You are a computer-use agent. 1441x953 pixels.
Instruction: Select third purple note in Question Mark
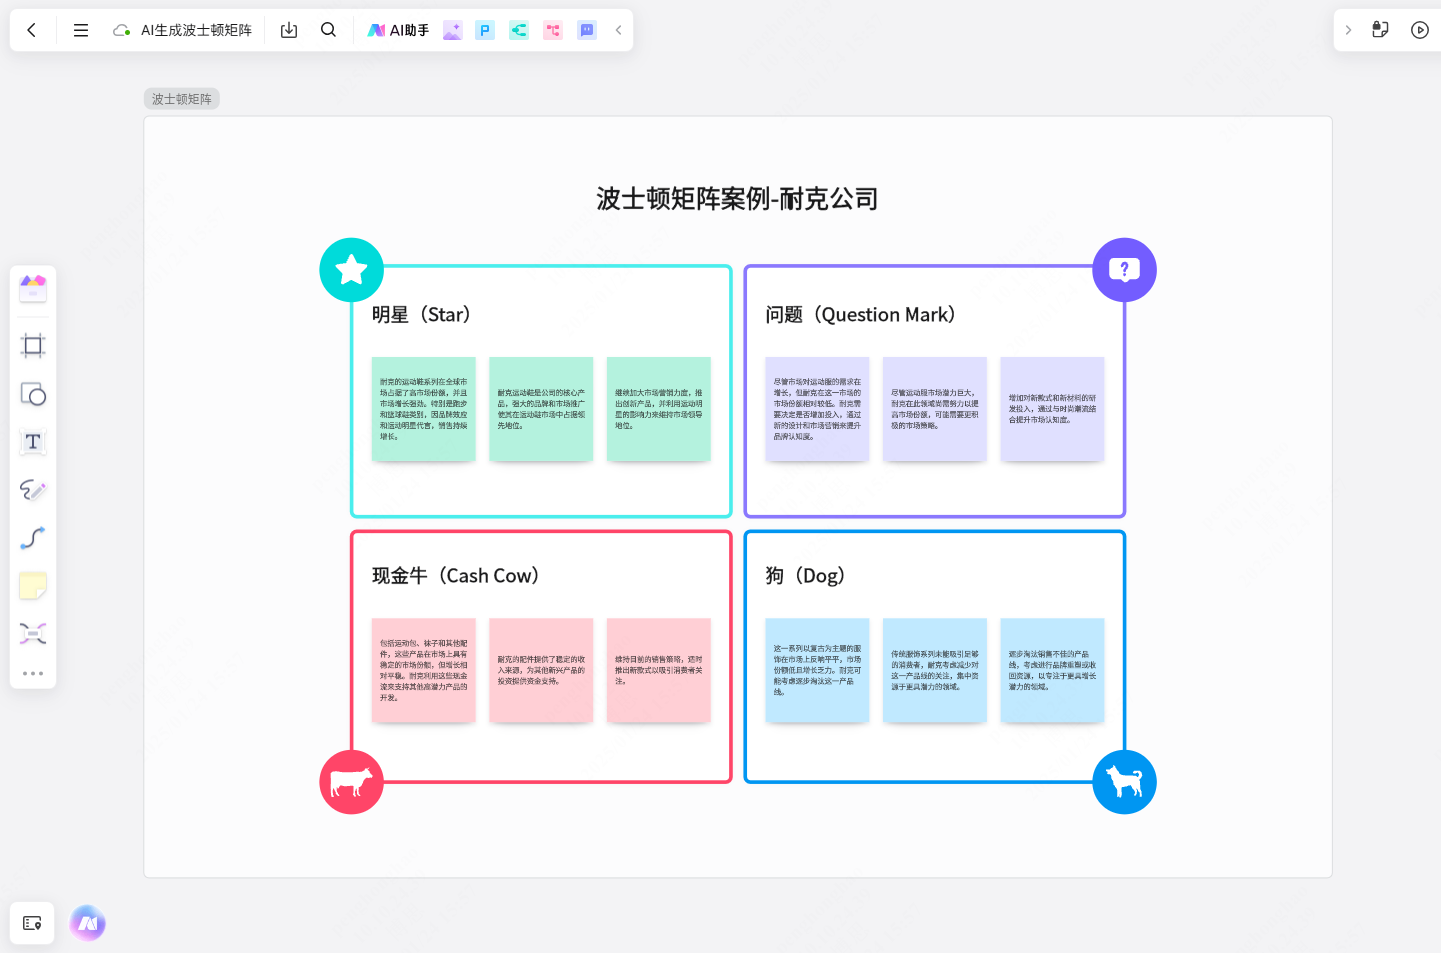point(1052,409)
